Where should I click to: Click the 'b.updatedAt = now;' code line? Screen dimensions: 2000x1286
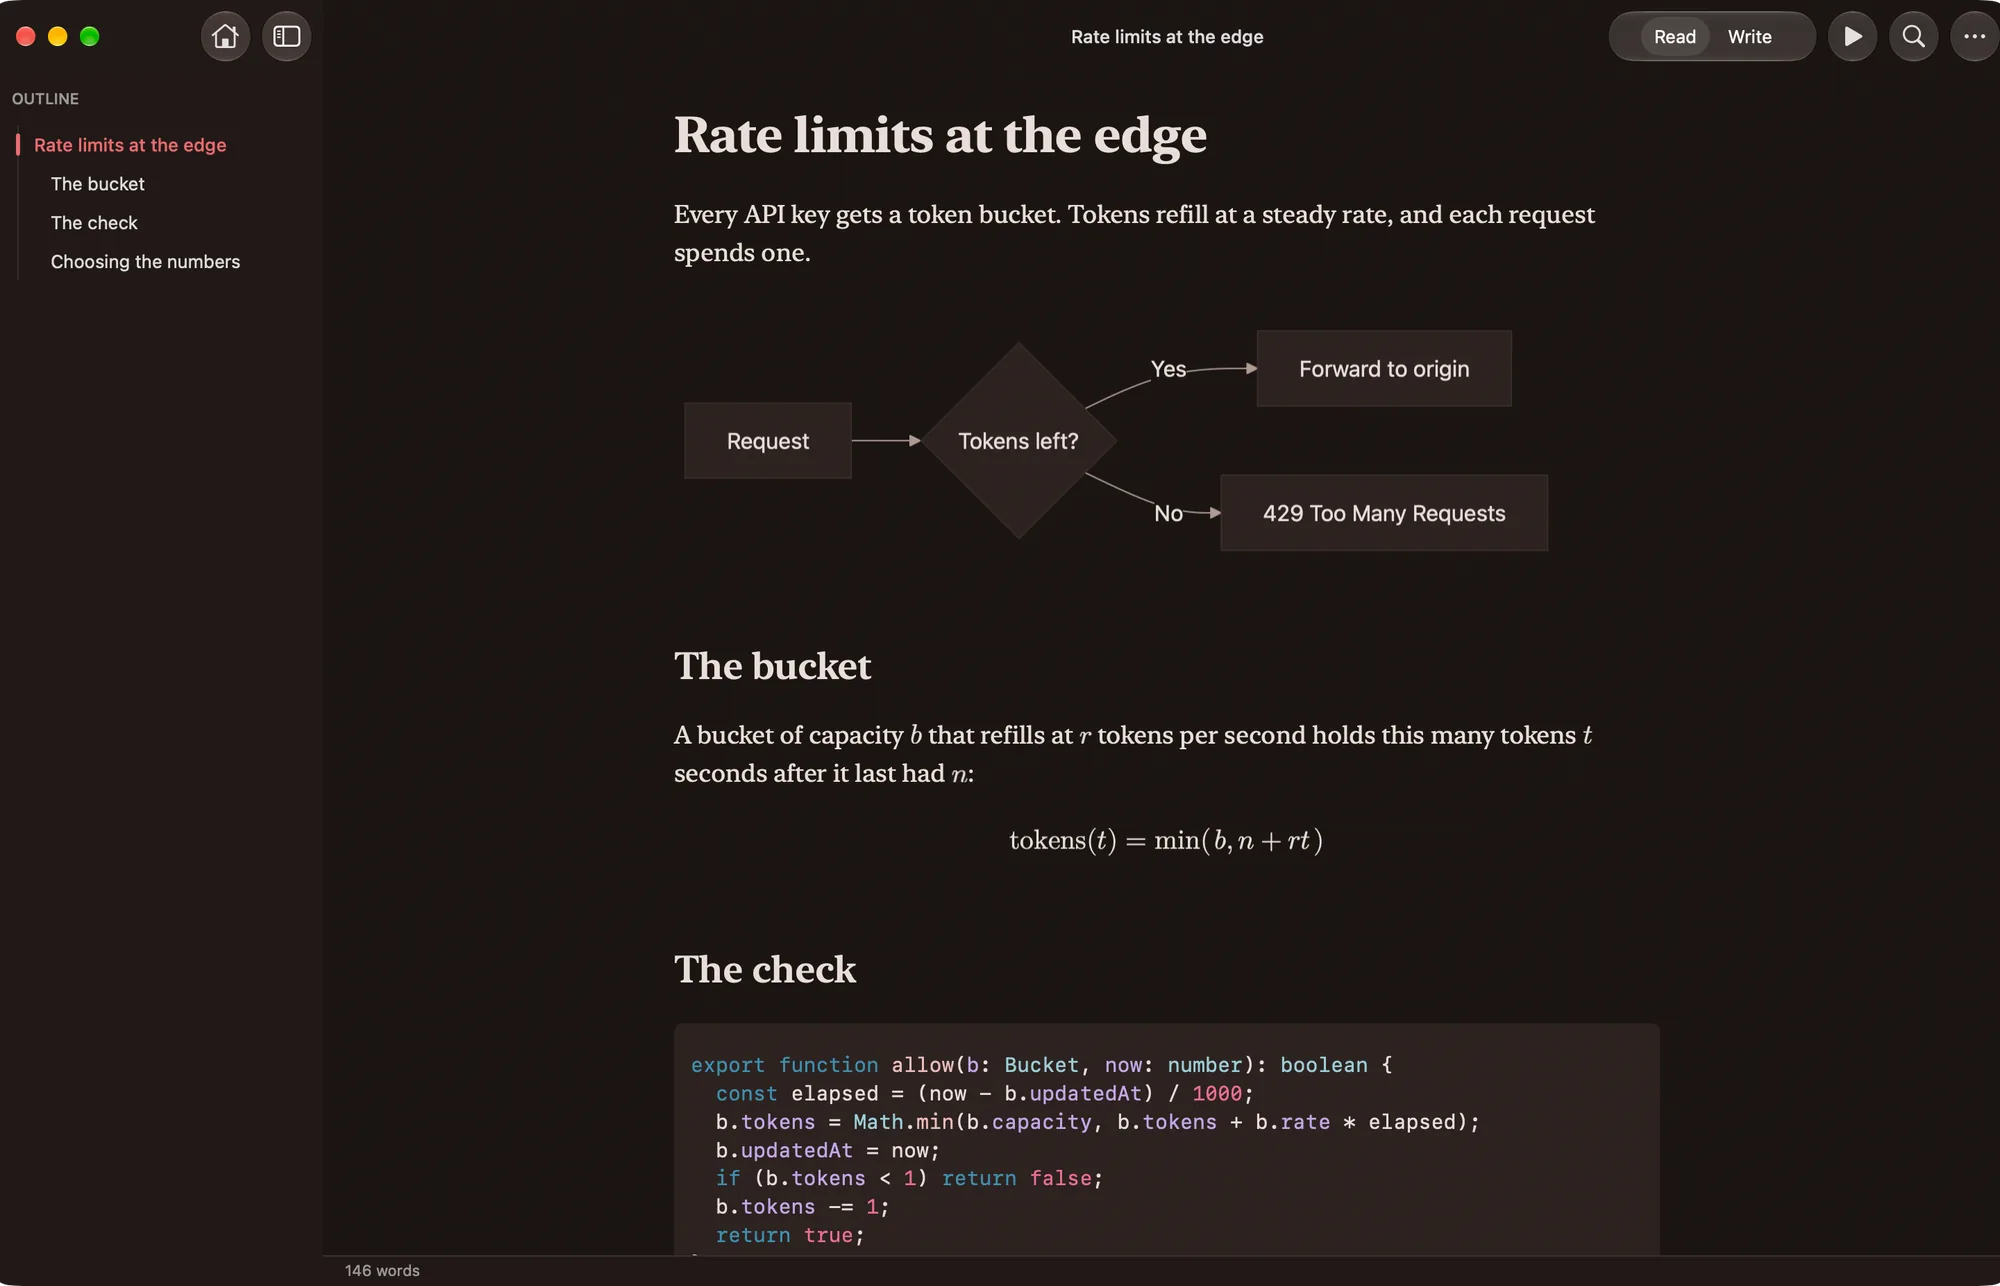tap(828, 1151)
